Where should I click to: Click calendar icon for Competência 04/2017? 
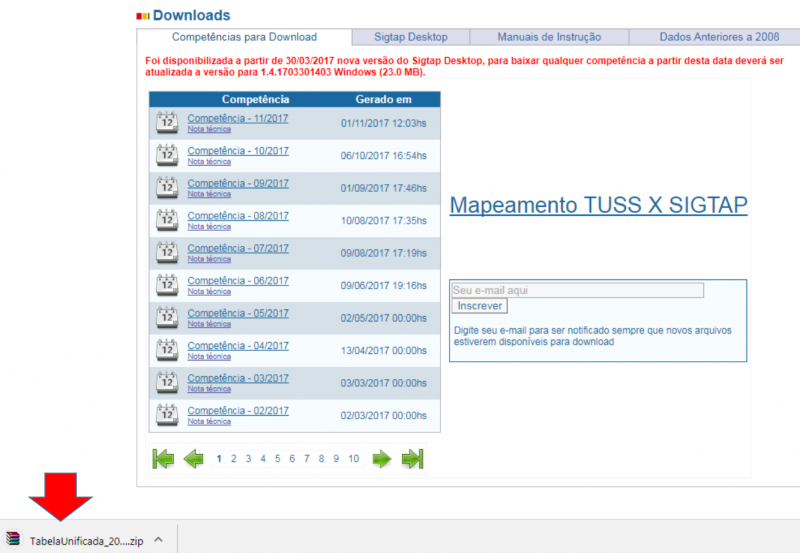tap(167, 350)
